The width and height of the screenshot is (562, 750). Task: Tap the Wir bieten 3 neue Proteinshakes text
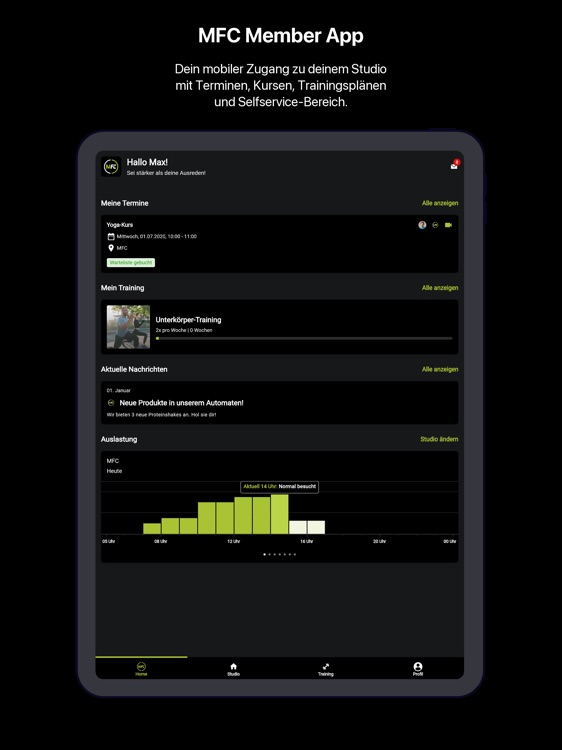(x=162, y=415)
